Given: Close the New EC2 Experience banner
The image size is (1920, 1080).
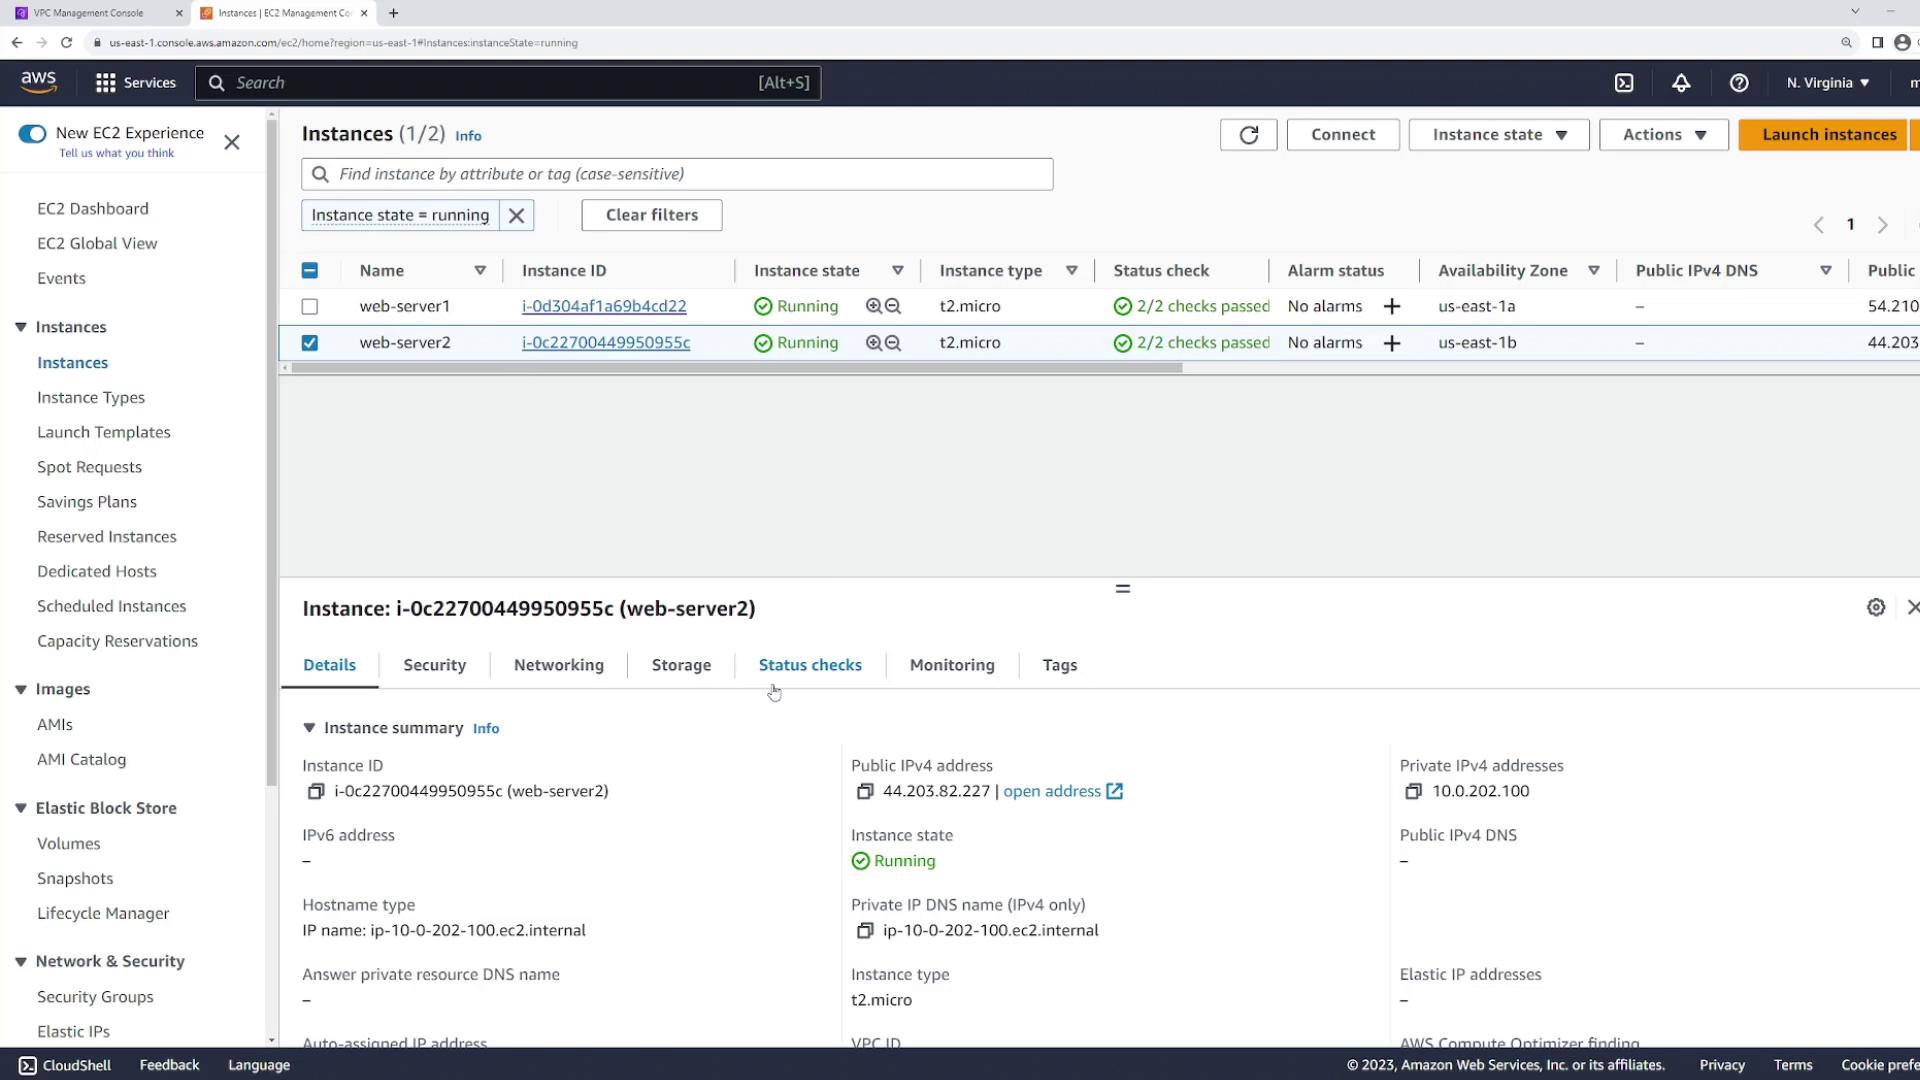Looking at the screenshot, I should point(232,142).
